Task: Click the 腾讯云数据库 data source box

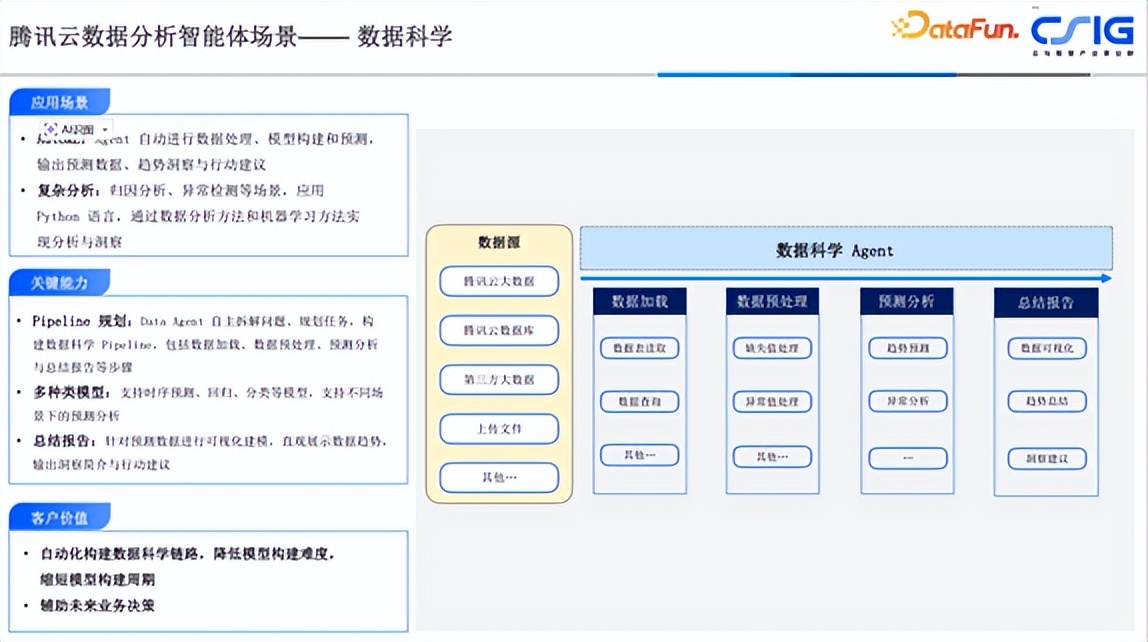Action: 499,330
